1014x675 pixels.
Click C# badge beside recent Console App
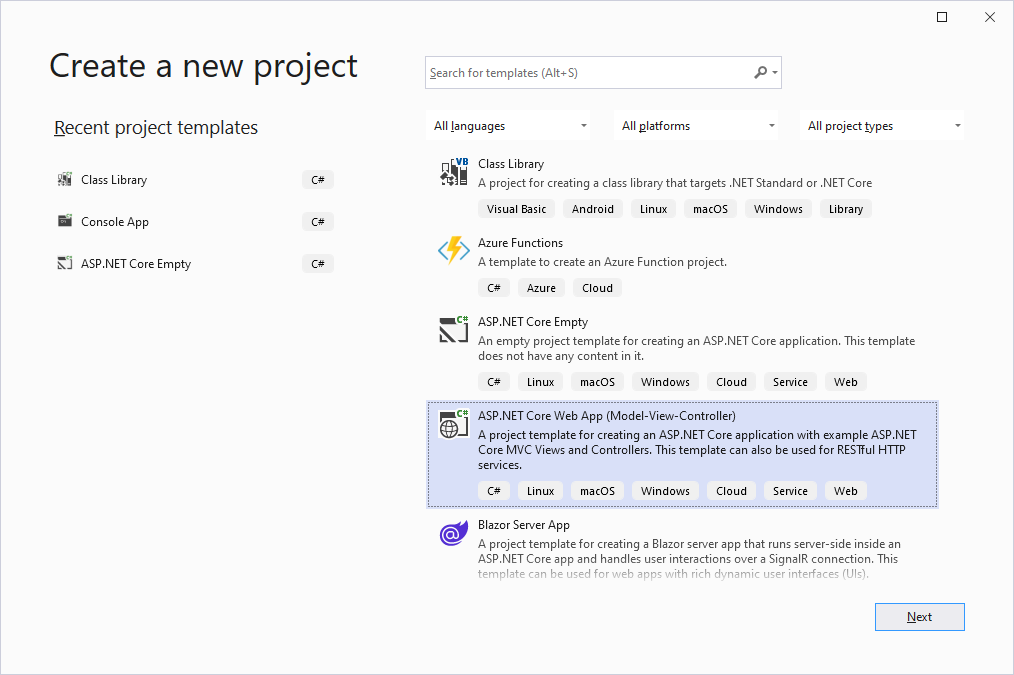(x=318, y=222)
